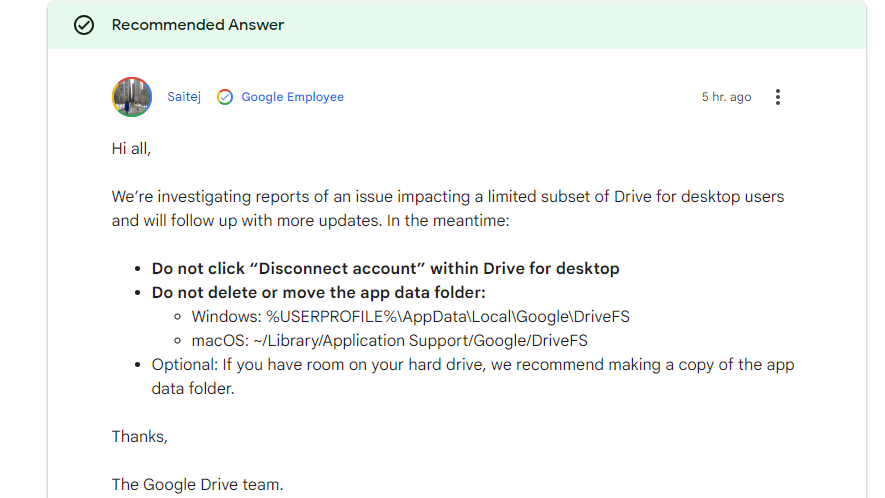Screen dimensions: 885x498
Task: Click "The Google Drive team." signature
Action: [x=198, y=485]
